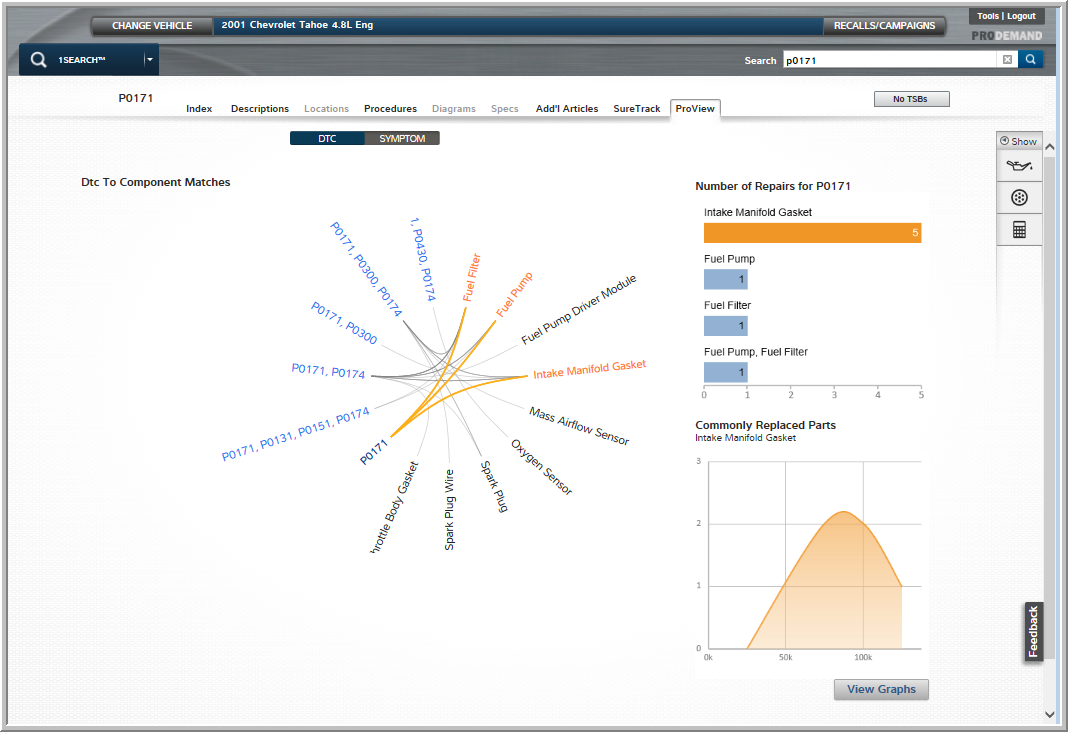
Task: Select Fuel Pump Driver Module label
Action: [x=579, y=310]
